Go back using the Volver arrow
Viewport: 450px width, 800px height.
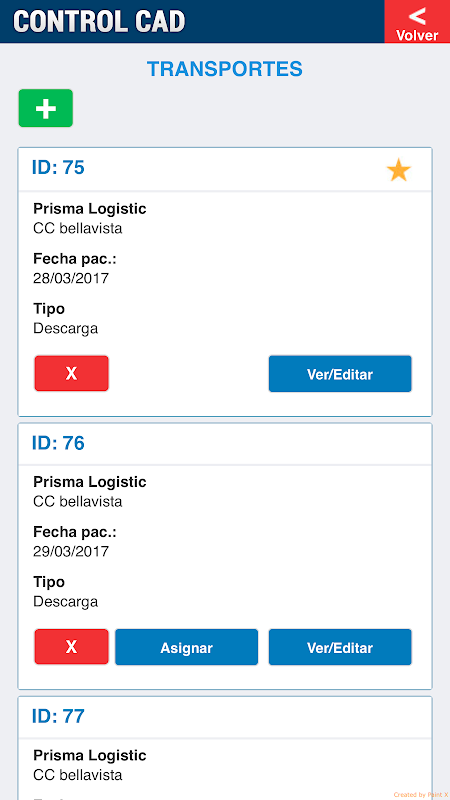pyautogui.click(x=417, y=21)
